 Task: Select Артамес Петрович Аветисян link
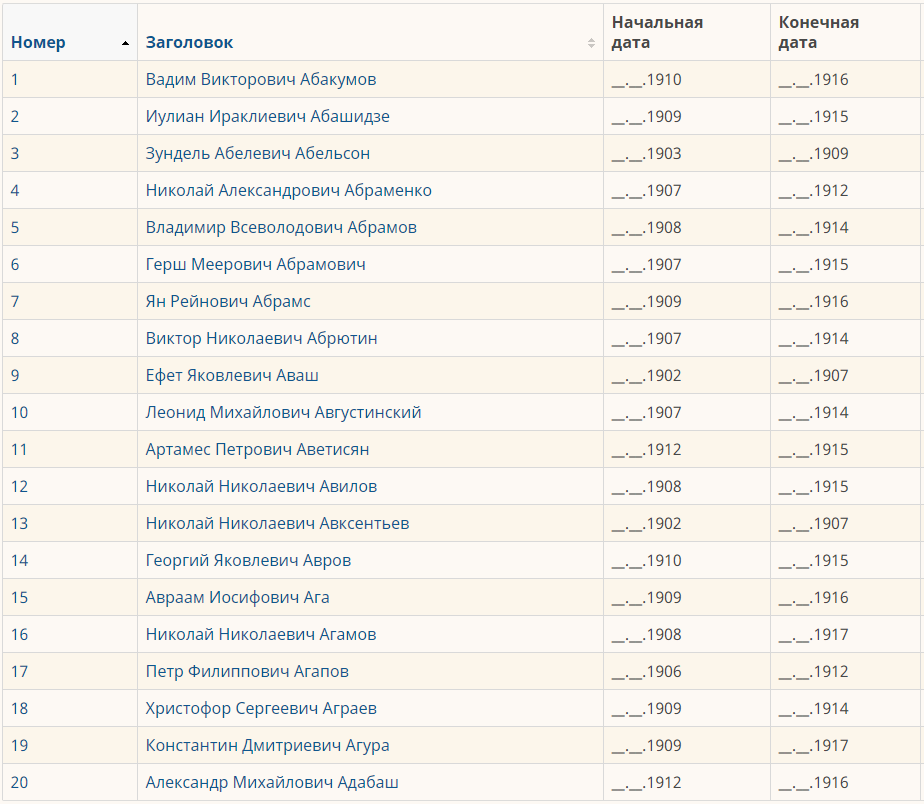pos(257,449)
